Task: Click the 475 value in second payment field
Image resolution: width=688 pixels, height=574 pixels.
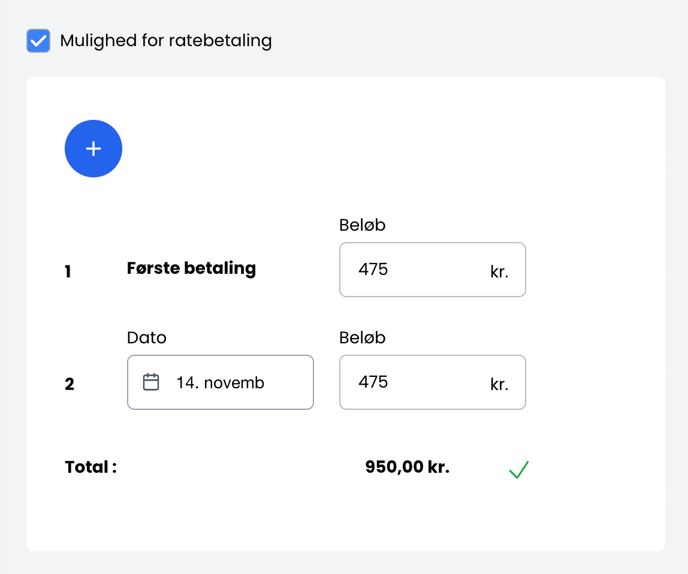Action: coord(373,382)
